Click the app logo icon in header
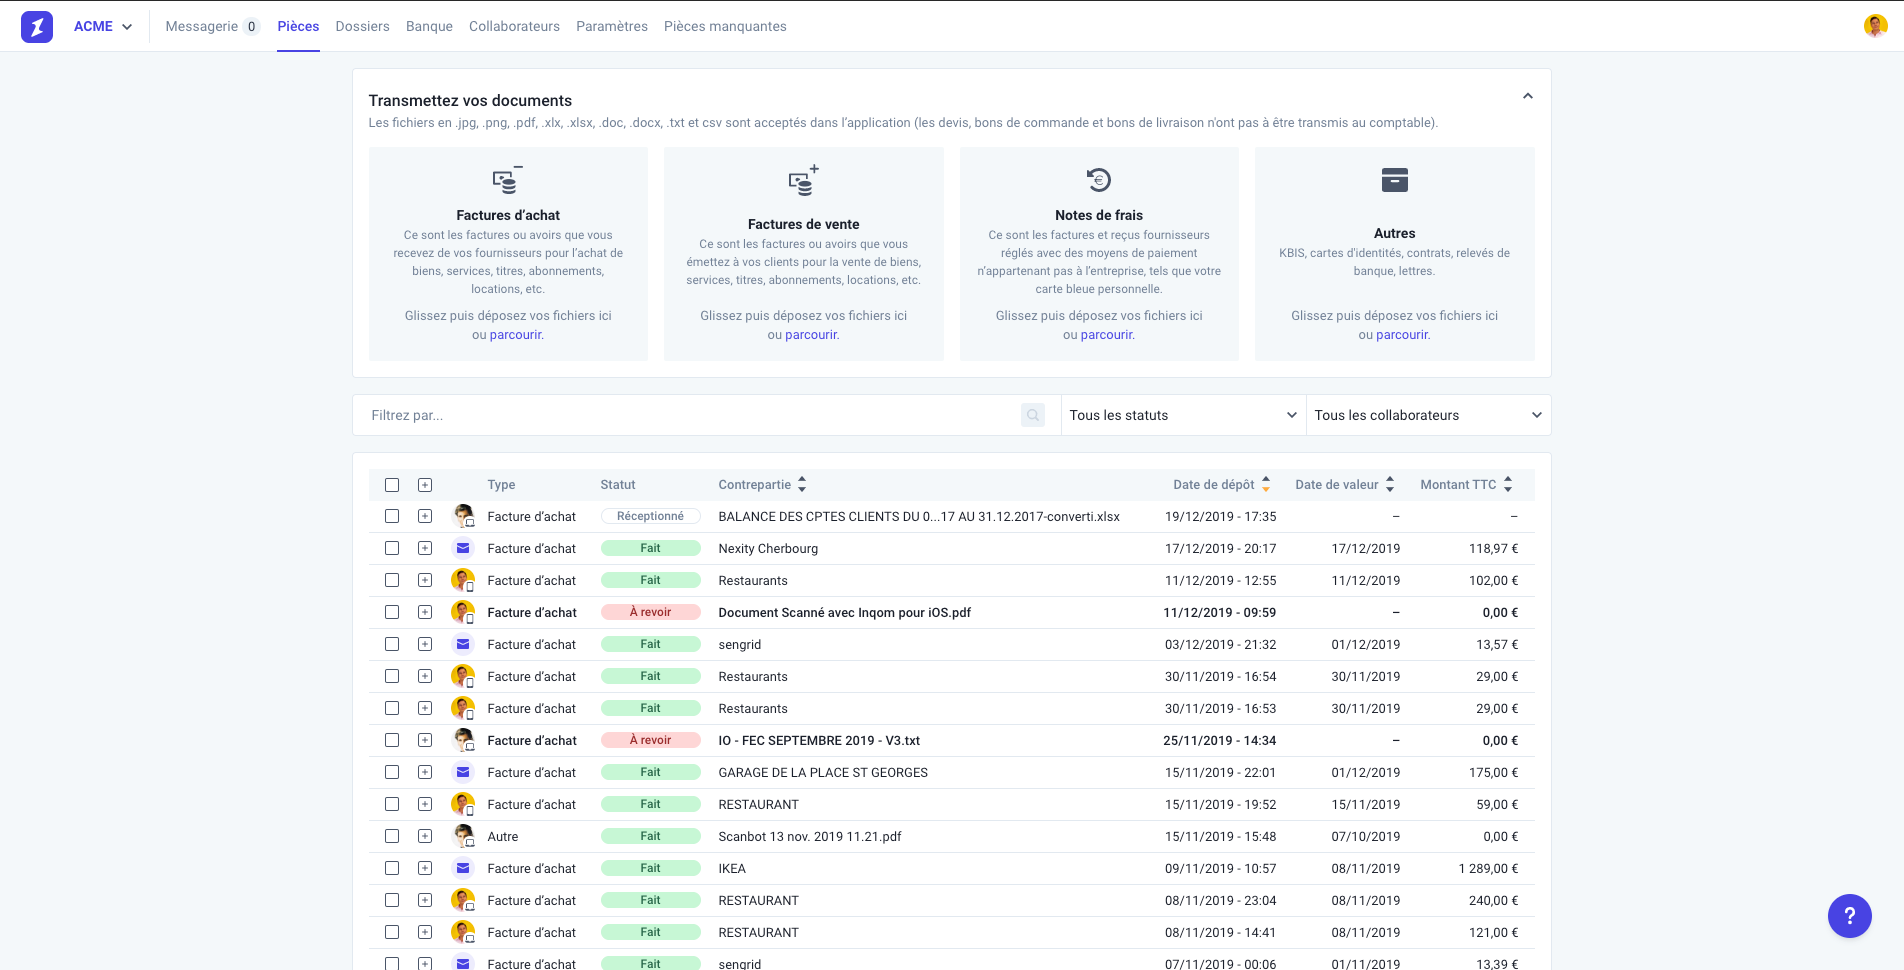This screenshot has height=970, width=1904. click(37, 27)
